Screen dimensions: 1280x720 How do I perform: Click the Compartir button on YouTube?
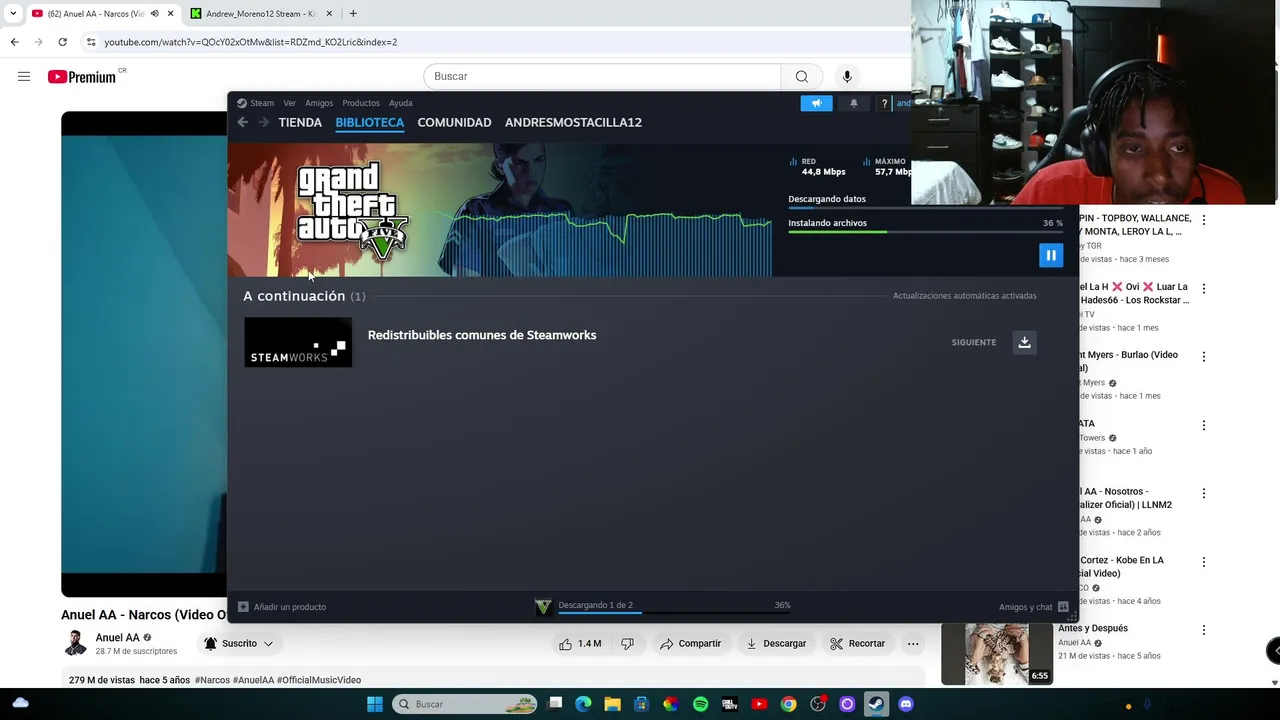[690, 643]
